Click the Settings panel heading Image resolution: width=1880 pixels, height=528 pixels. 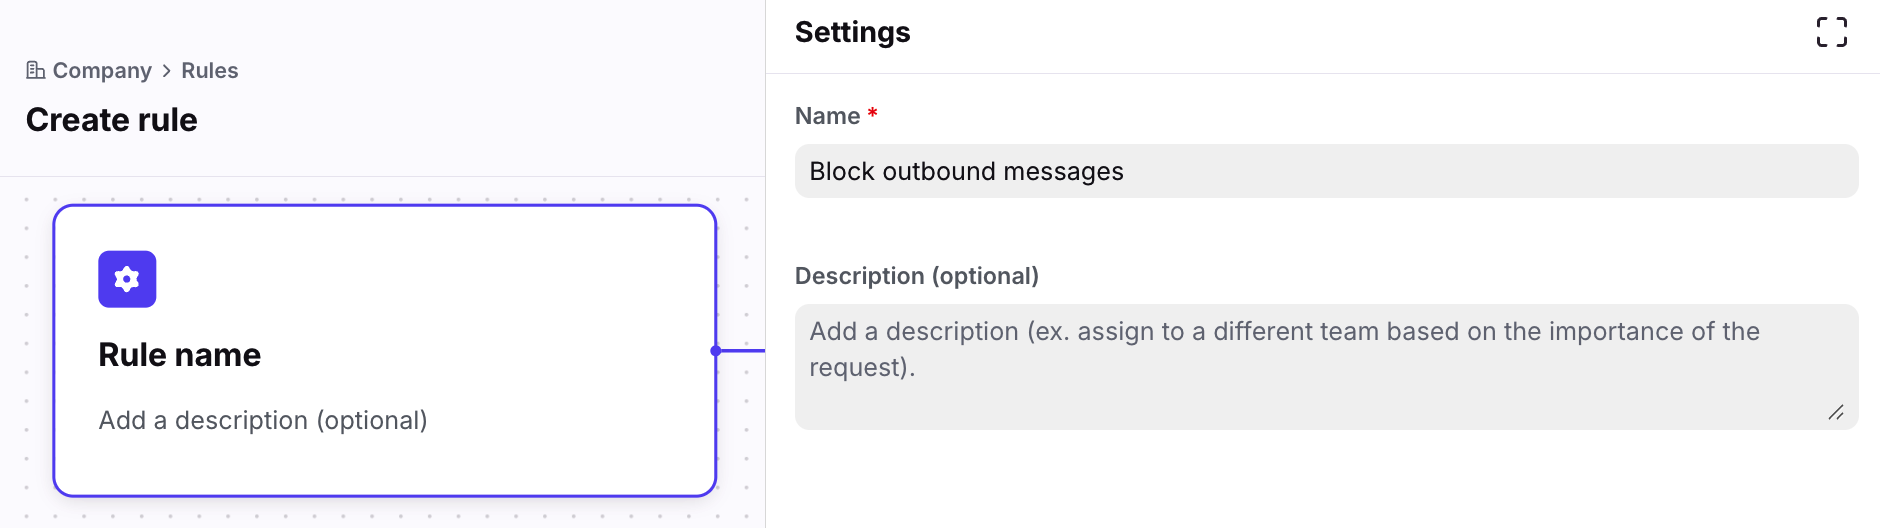point(852,32)
